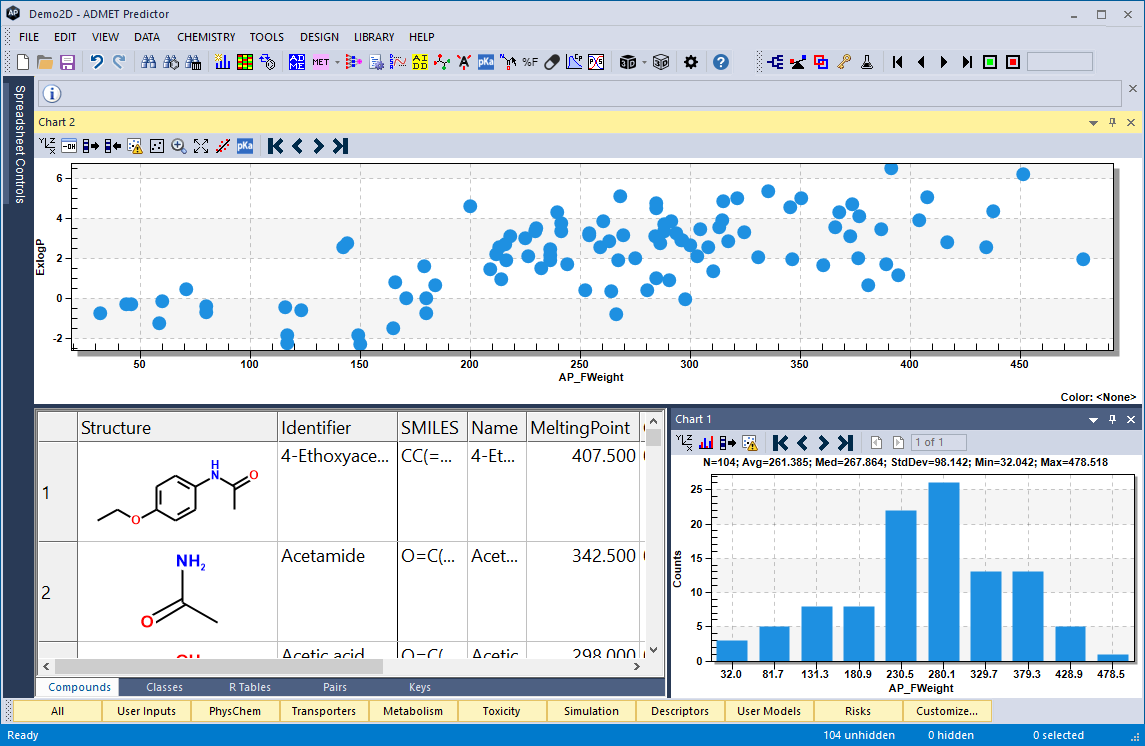Toggle the pin on the Chart 1 panel
Image resolution: width=1145 pixels, height=746 pixels.
pos(1112,420)
